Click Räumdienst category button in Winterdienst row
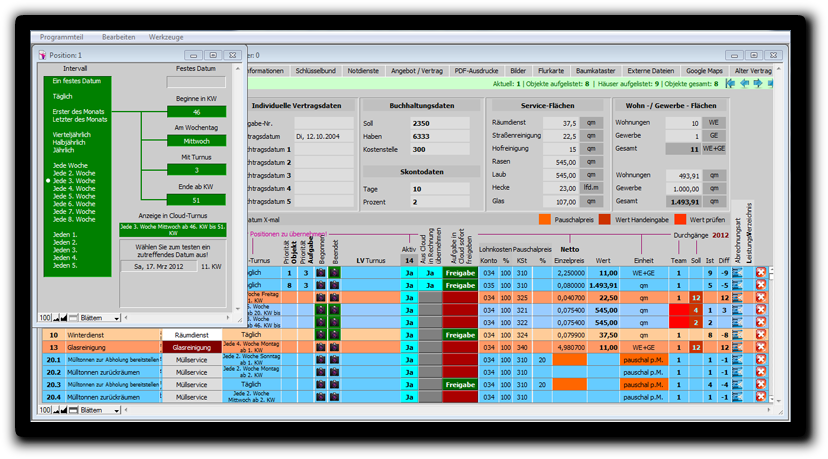The height and width of the screenshot is (459, 828). [x=191, y=335]
